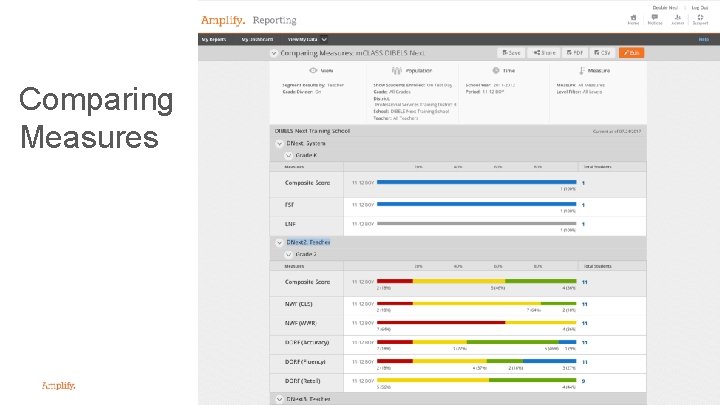The image size is (720, 405).
Task: Open the Home icon in the header
Action: click(x=633, y=19)
